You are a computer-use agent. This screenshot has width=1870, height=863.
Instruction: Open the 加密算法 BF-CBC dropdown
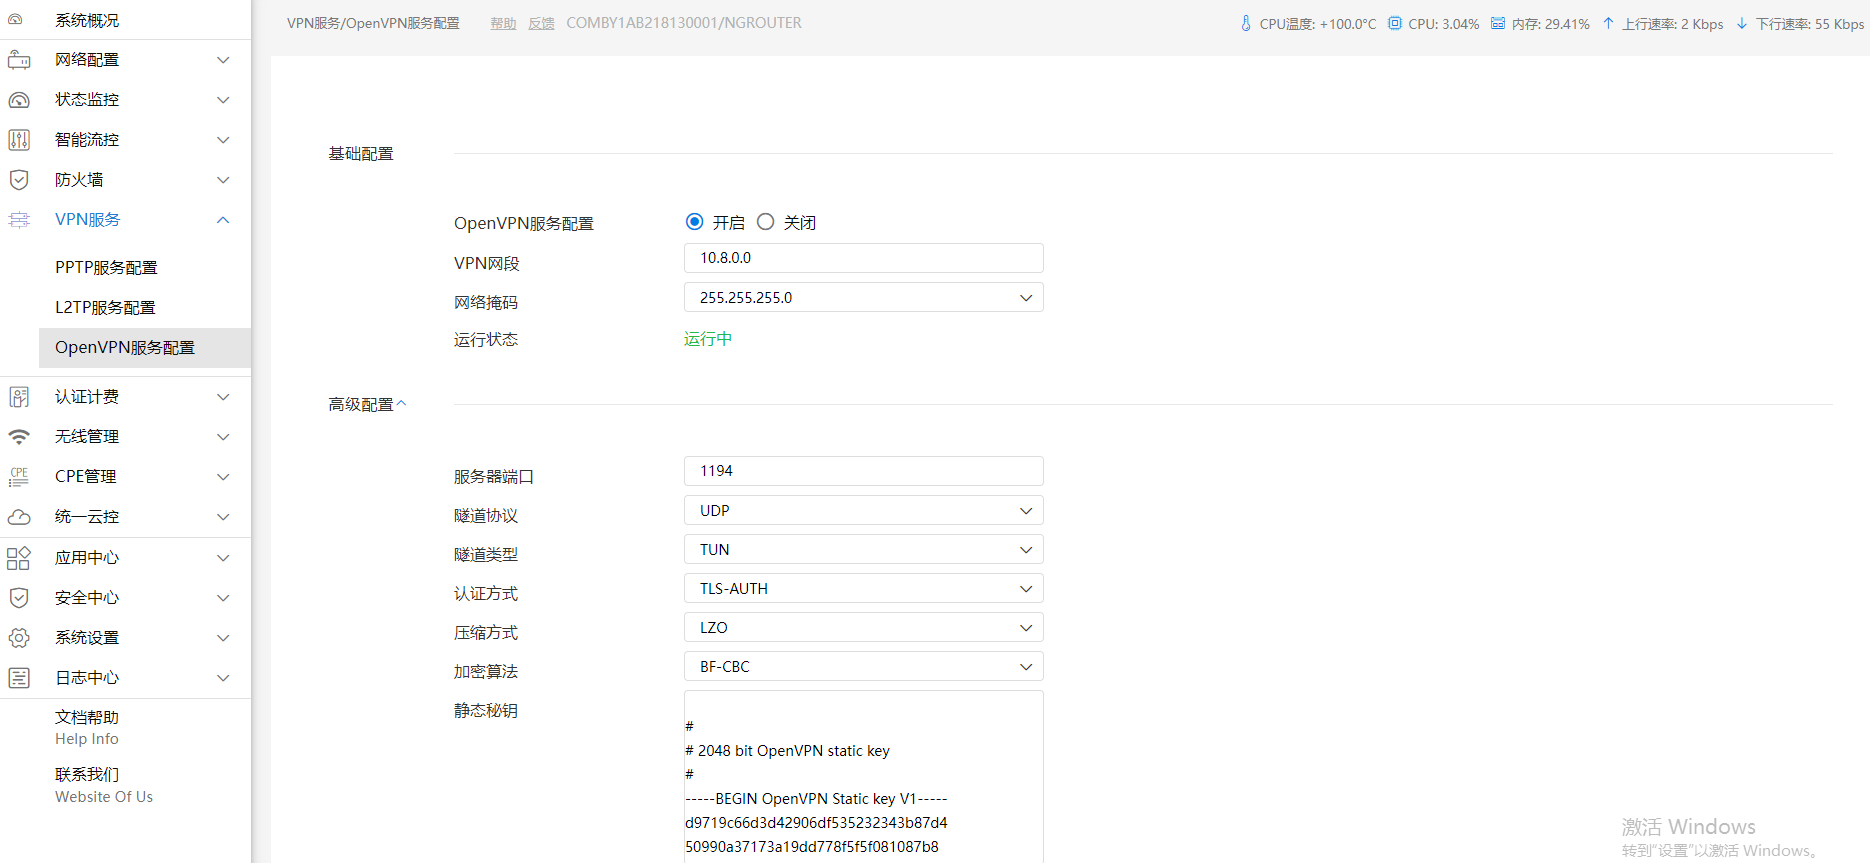click(x=863, y=667)
